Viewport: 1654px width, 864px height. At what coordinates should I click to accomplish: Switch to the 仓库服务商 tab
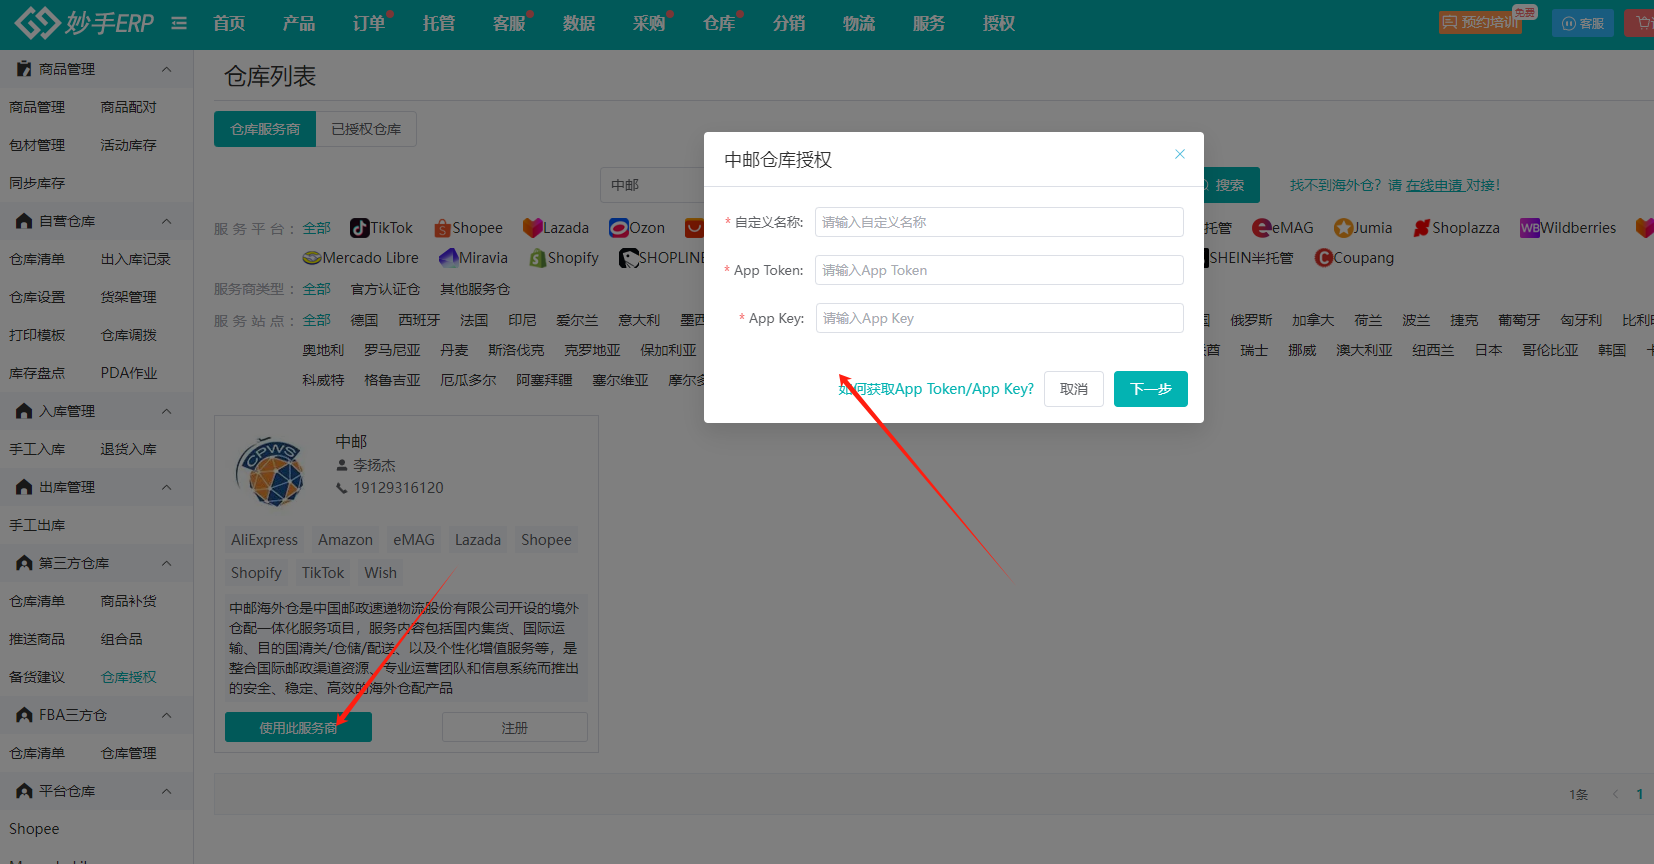(x=265, y=129)
